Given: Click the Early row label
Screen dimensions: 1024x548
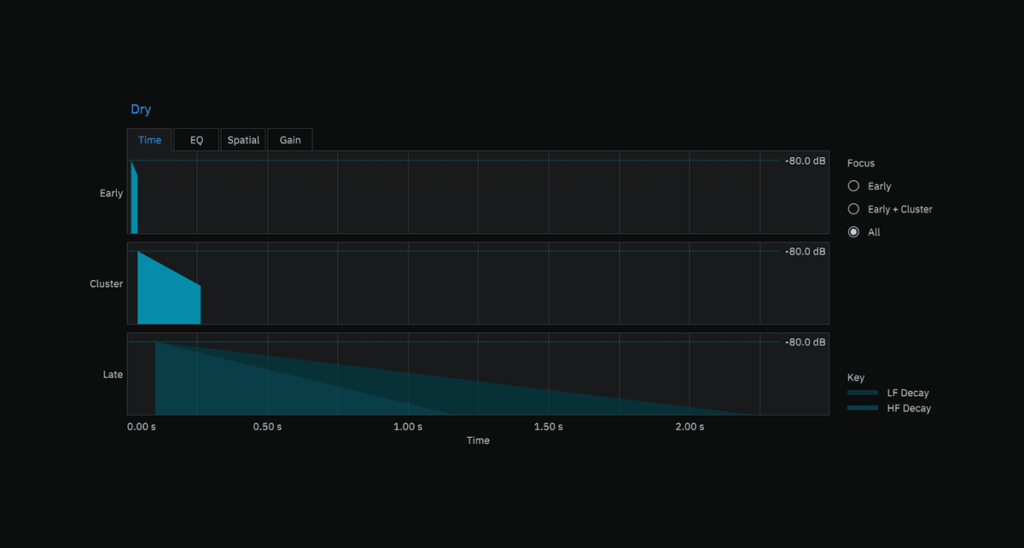Looking at the screenshot, I should (x=111, y=193).
